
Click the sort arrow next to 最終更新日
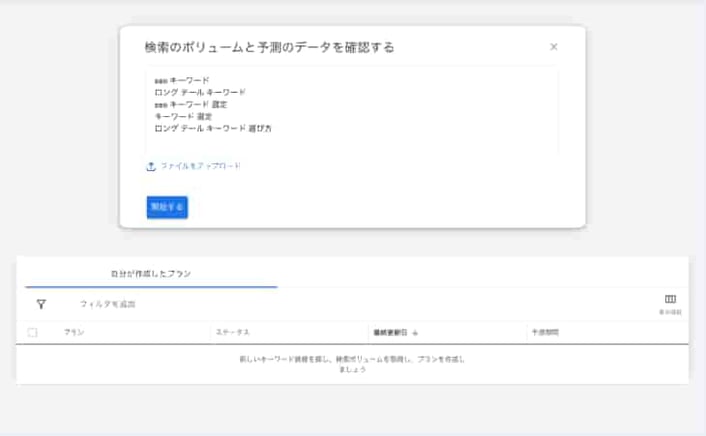(415, 332)
